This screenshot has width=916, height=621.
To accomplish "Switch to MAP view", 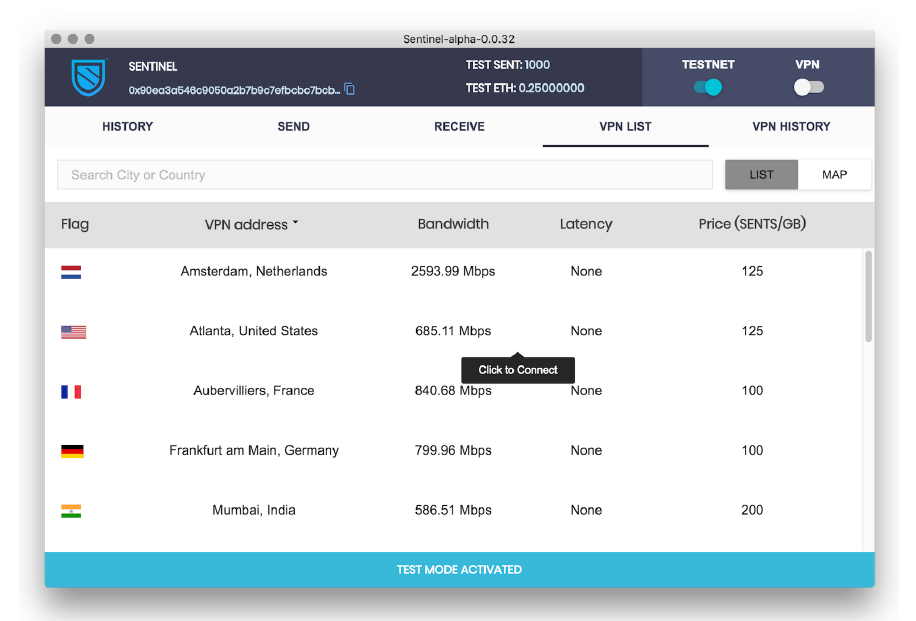I will 834,175.
